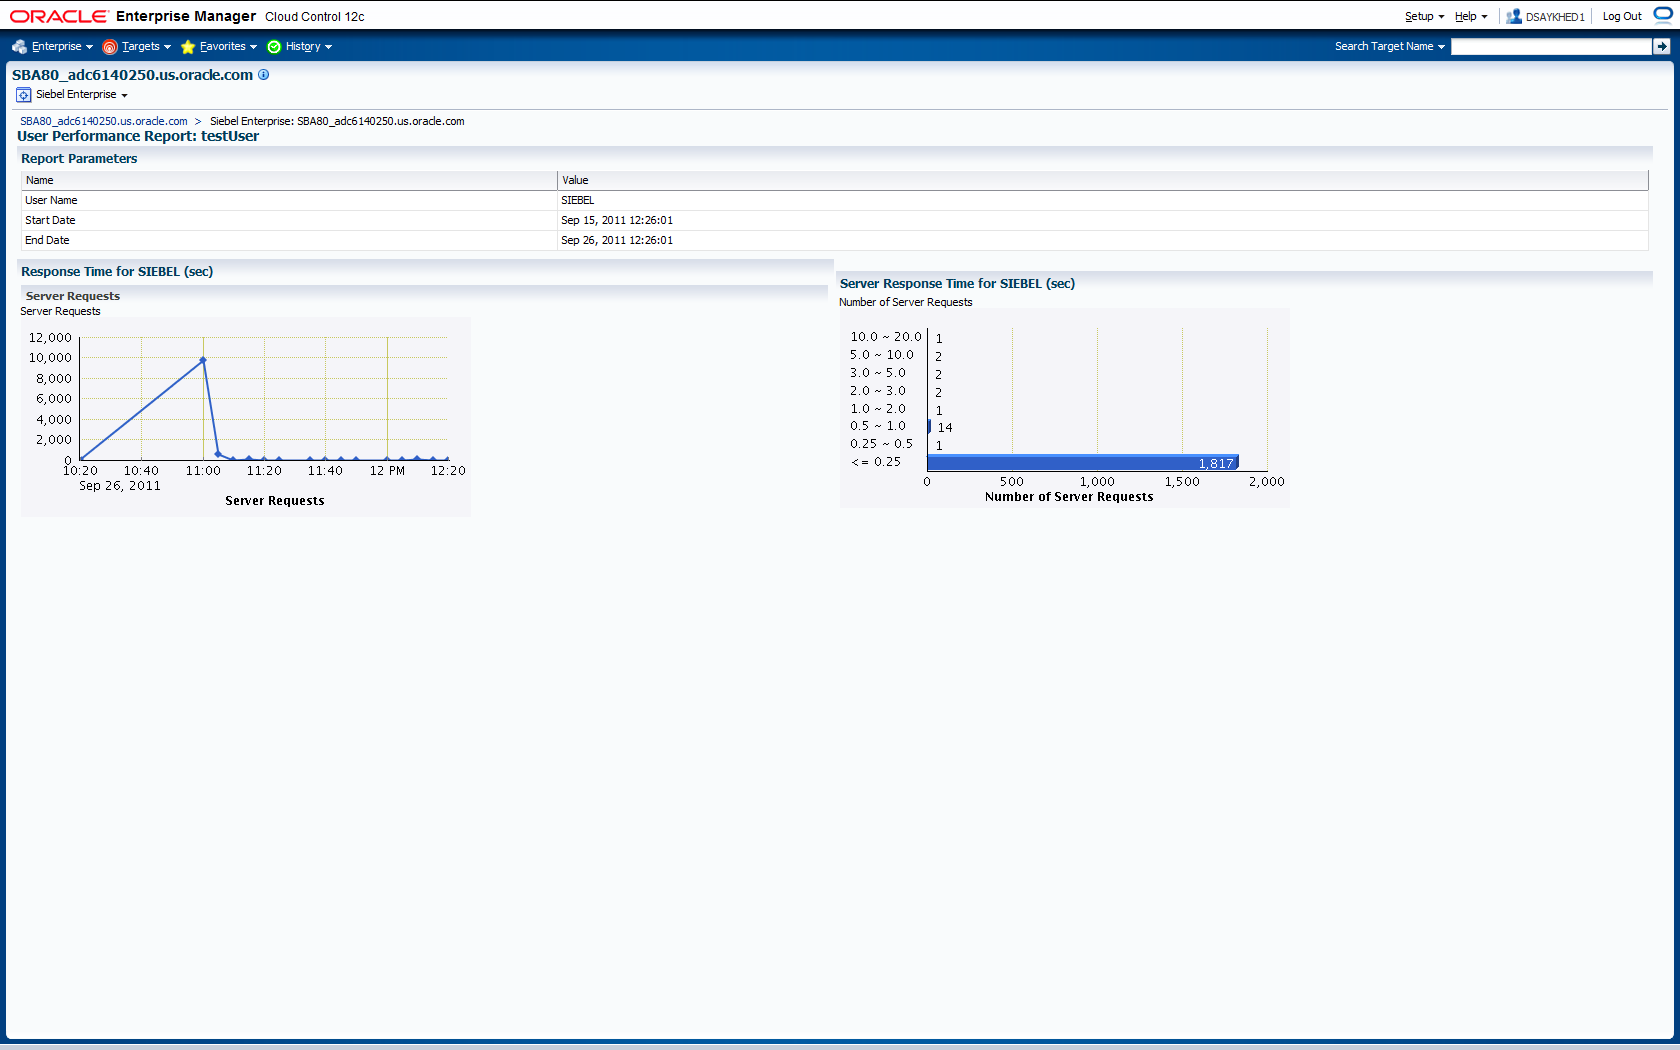
Task: Click the Siebel Enterprise target icon
Action: (x=24, y=95)
